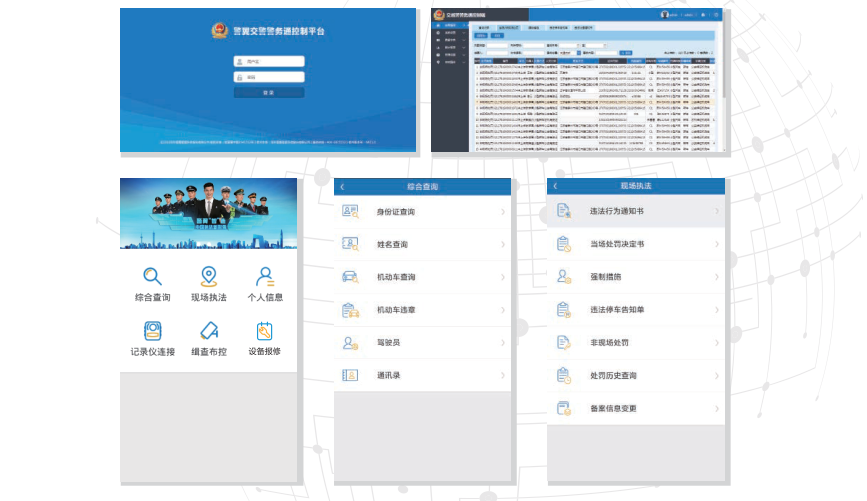The width and height of the screenshot is (867, 501).
Task: Tap the police banner image on home screen
Action: click(208, 213)
